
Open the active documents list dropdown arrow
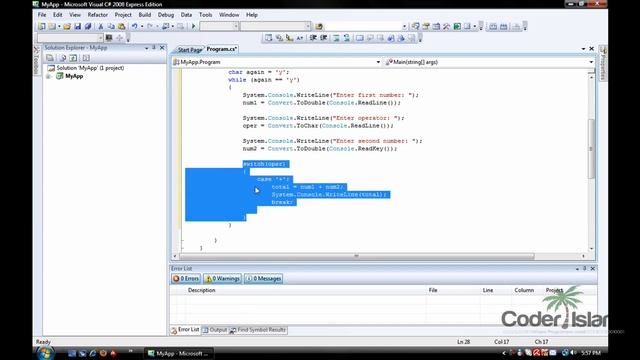click(583, 49)
